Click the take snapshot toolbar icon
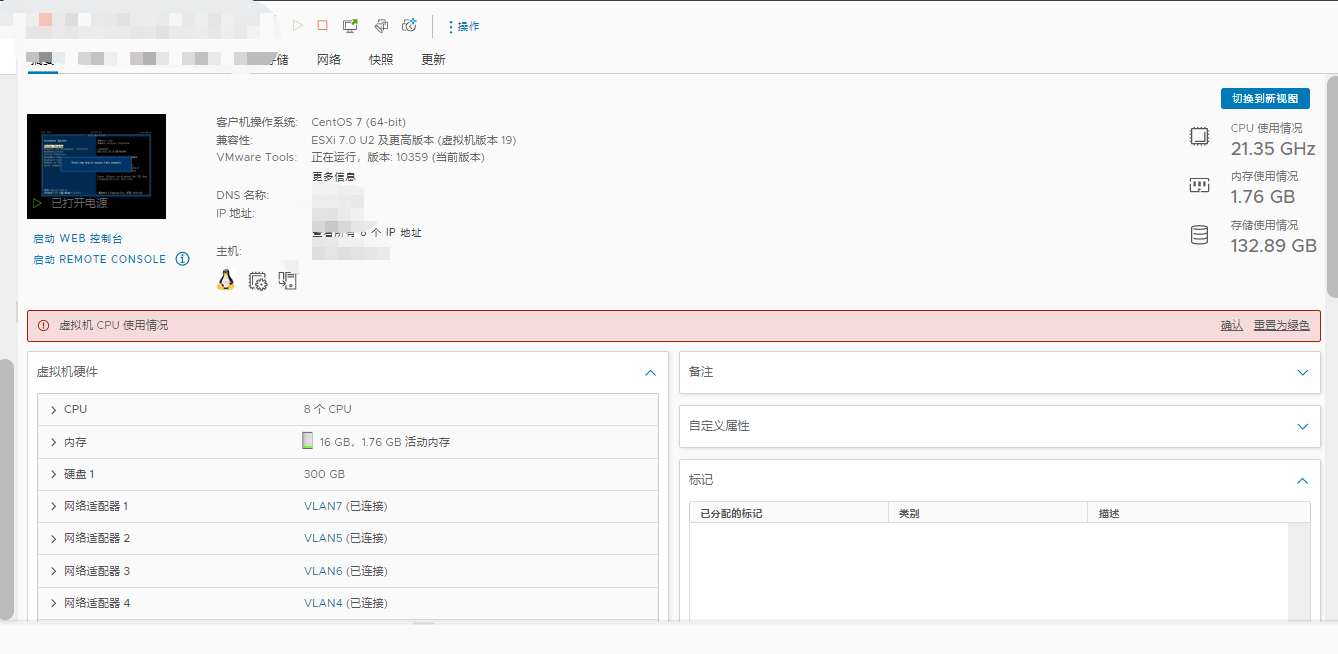 (409, 25)
